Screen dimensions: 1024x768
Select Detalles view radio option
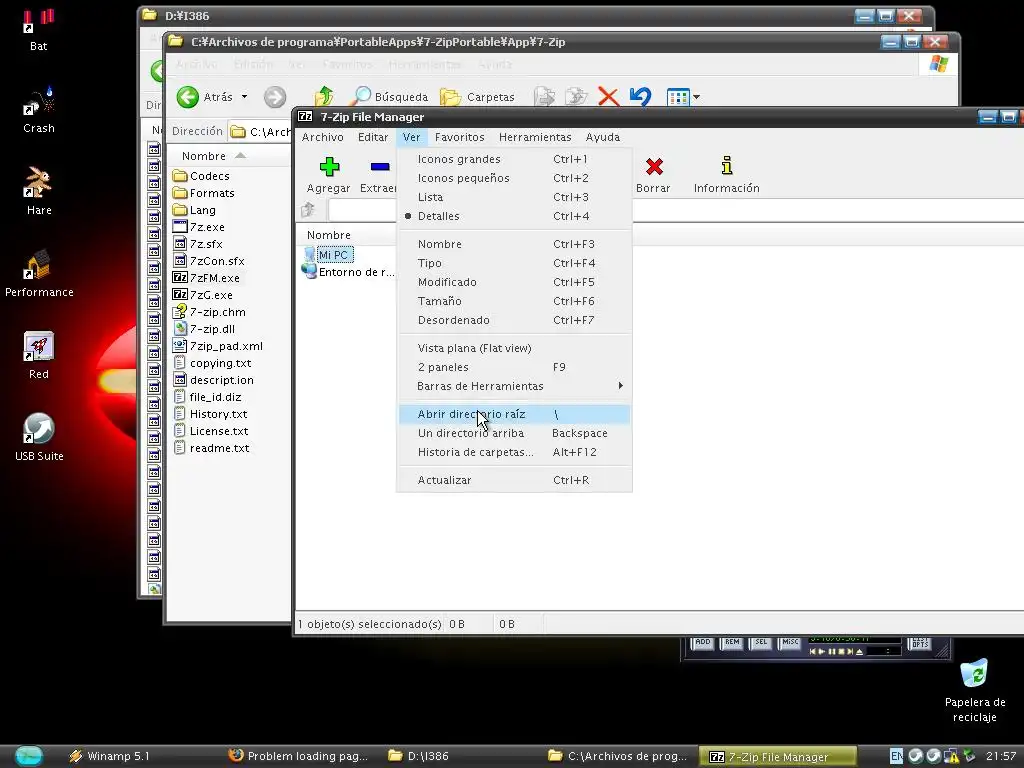(515, 216)
